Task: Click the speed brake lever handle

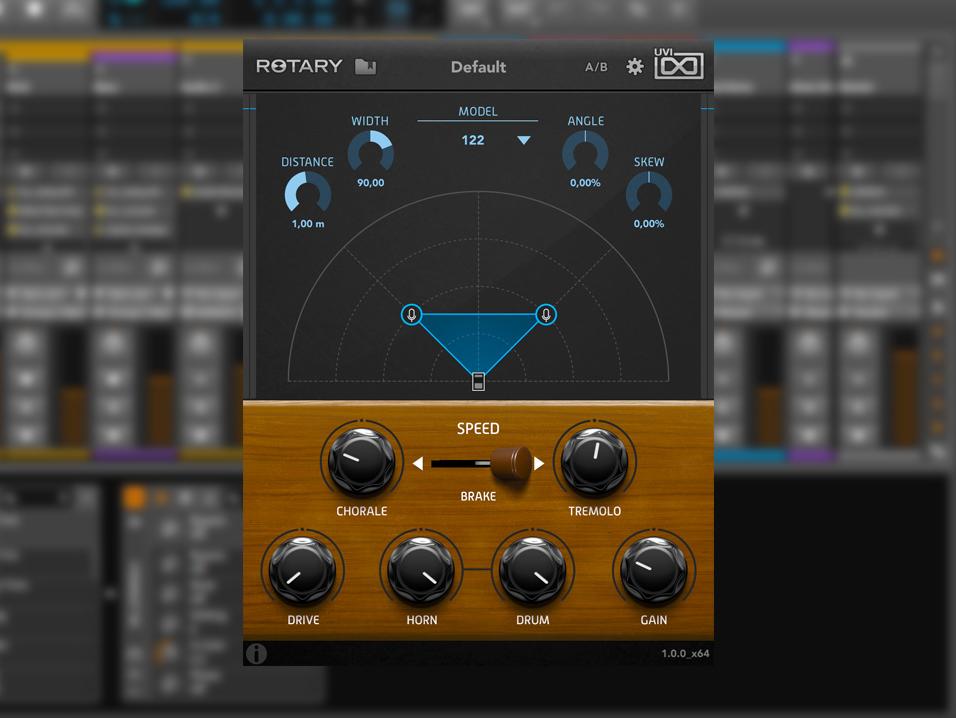Action: [513, 463]
